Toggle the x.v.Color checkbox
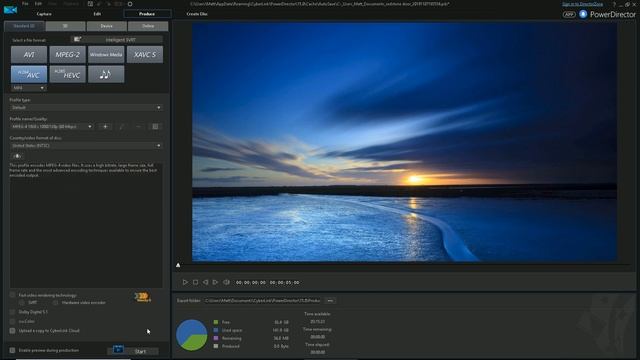 point(13,321)
